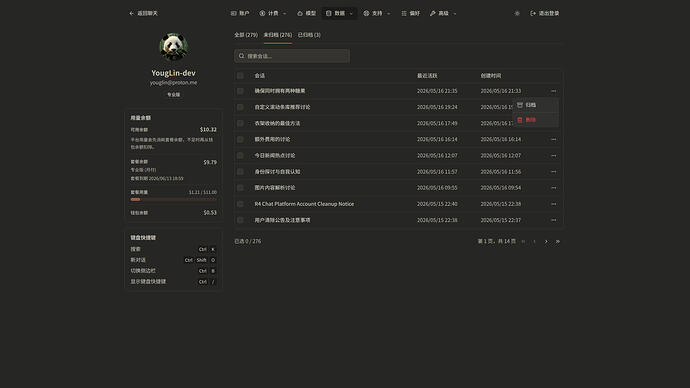690x388 pixels.
Task: Click the $10.32 available balance value
Action: [208, 129]
